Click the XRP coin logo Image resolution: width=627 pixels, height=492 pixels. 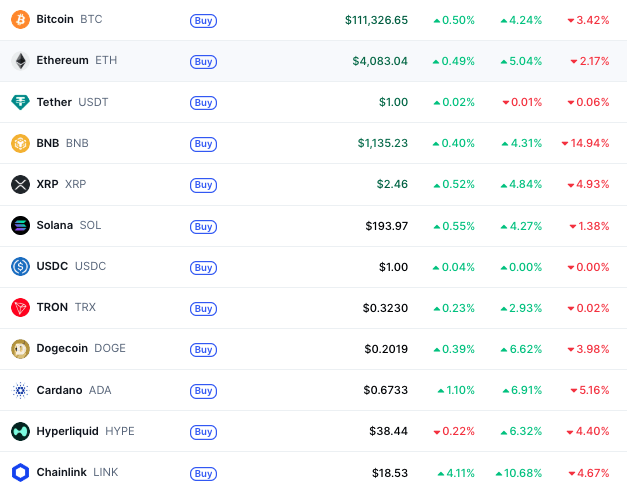click(20, 185)
